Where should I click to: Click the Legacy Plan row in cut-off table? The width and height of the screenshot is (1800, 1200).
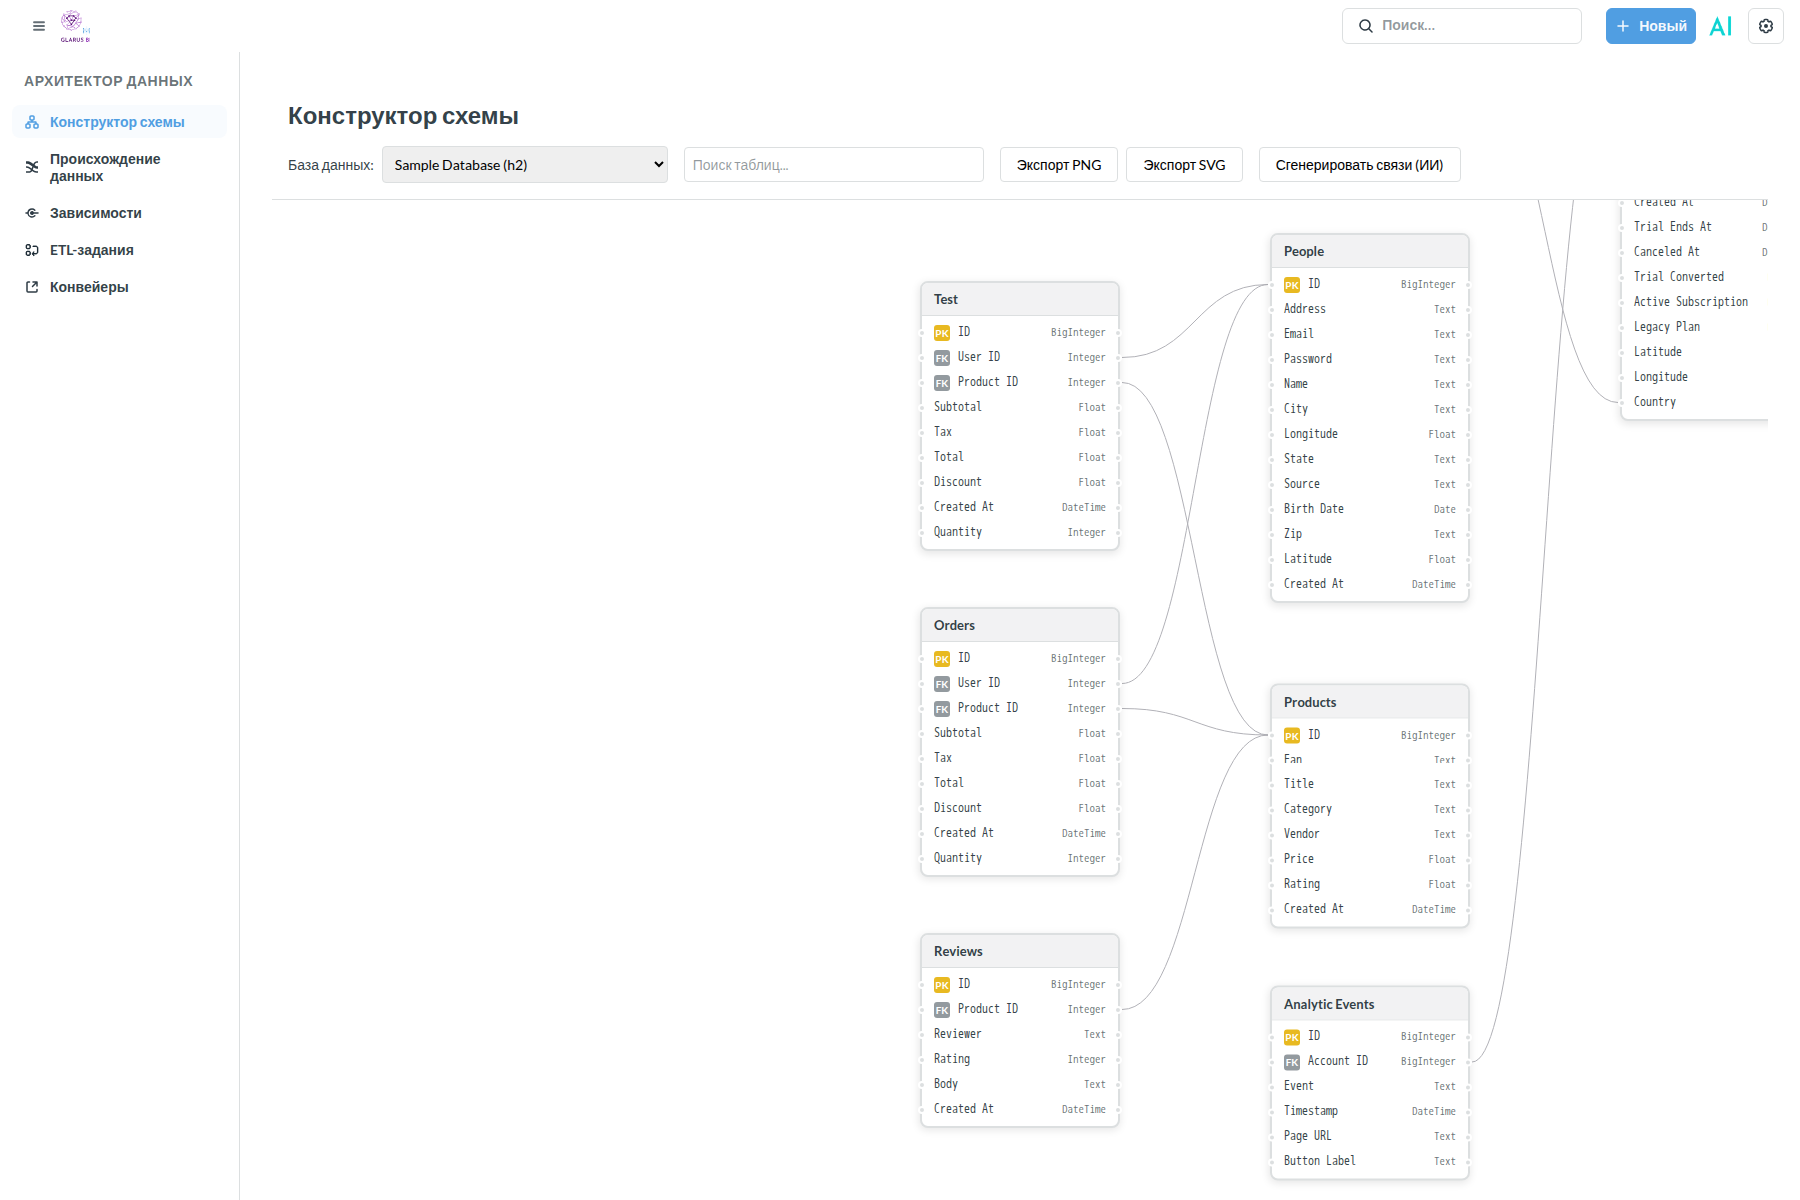(1695, 327)
